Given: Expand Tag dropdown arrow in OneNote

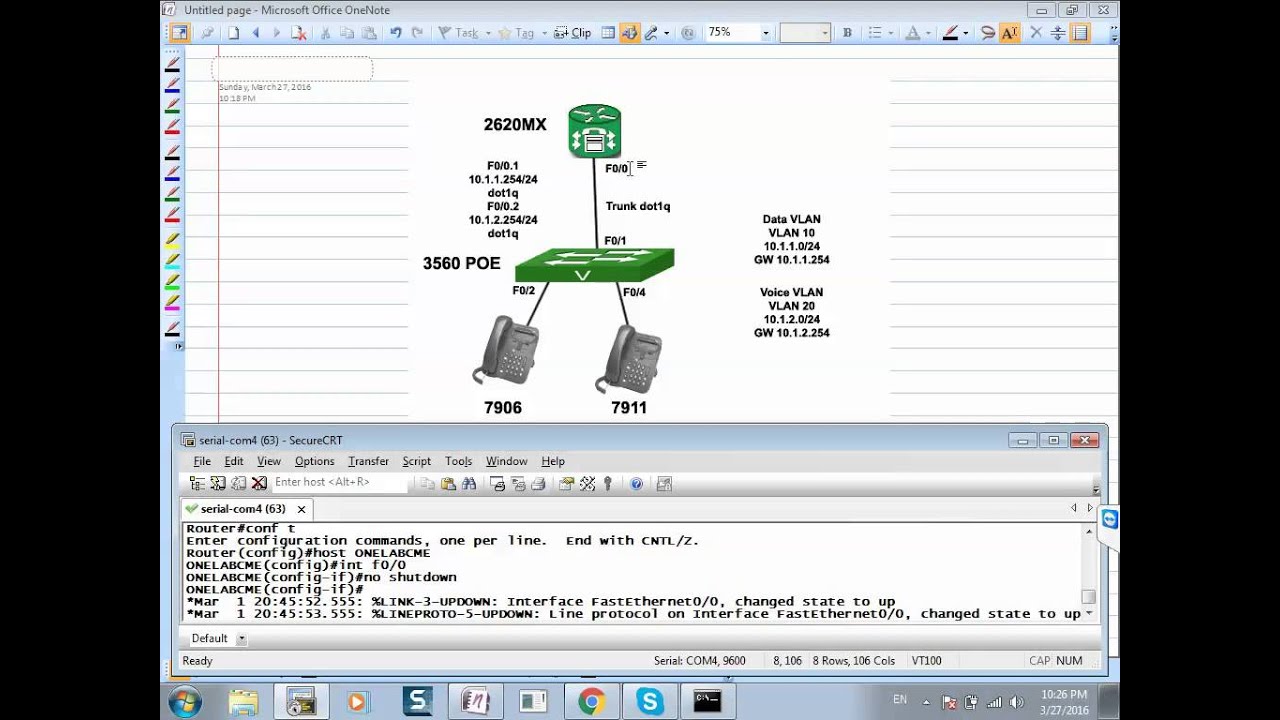Looking at the screenshot, I should point(543,33).
